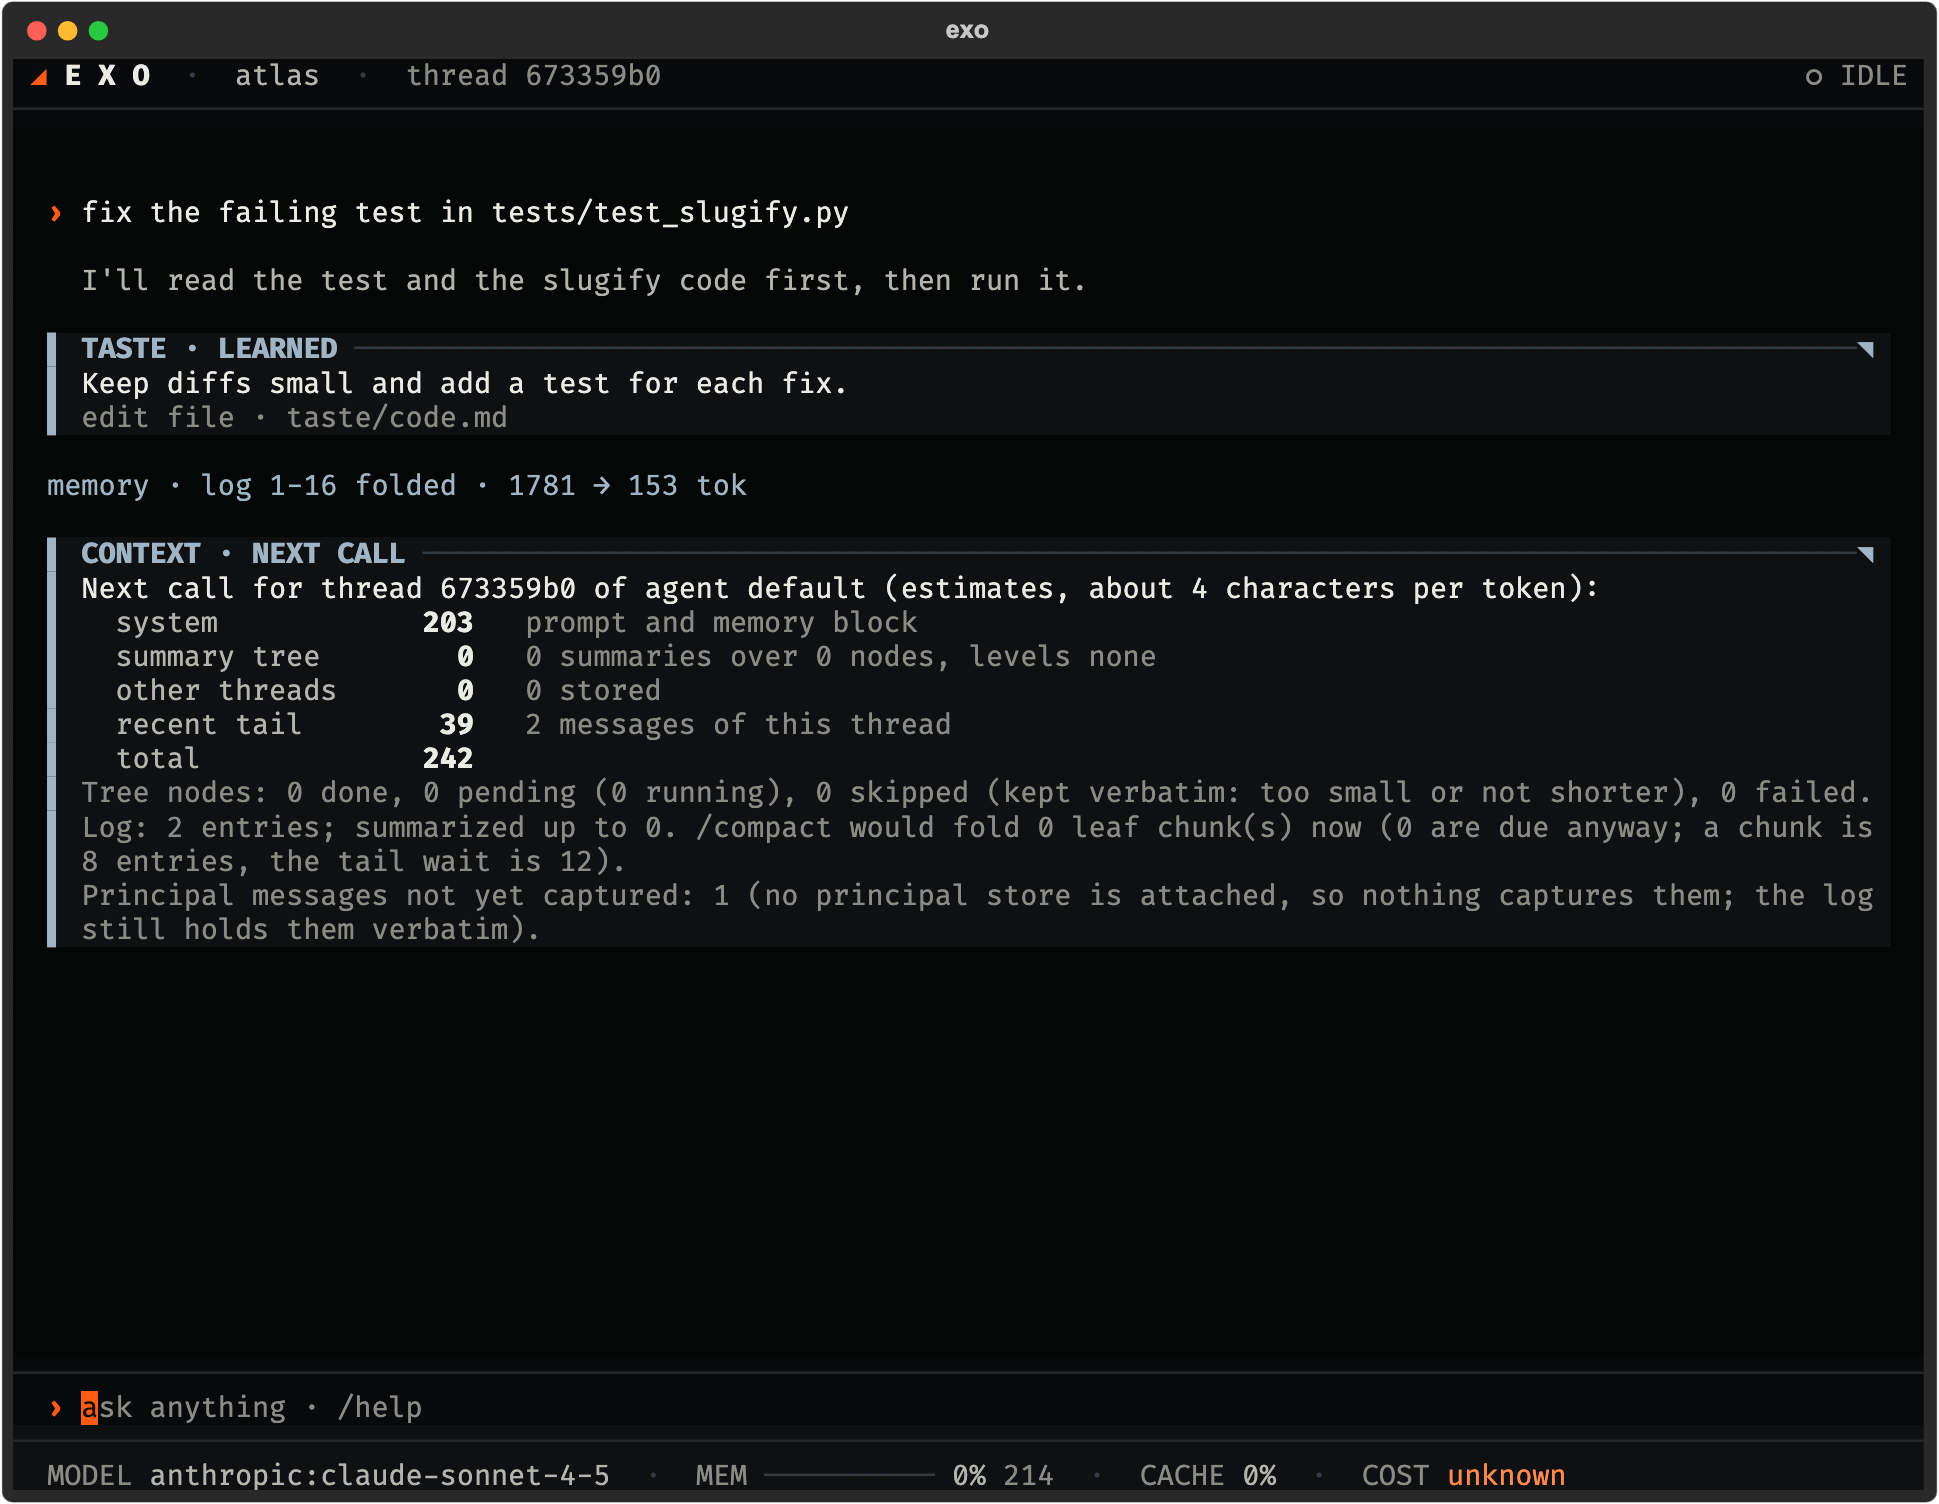Click the 'CONTEXT · NEXT CALL' block heading

(x=243, y=554)
